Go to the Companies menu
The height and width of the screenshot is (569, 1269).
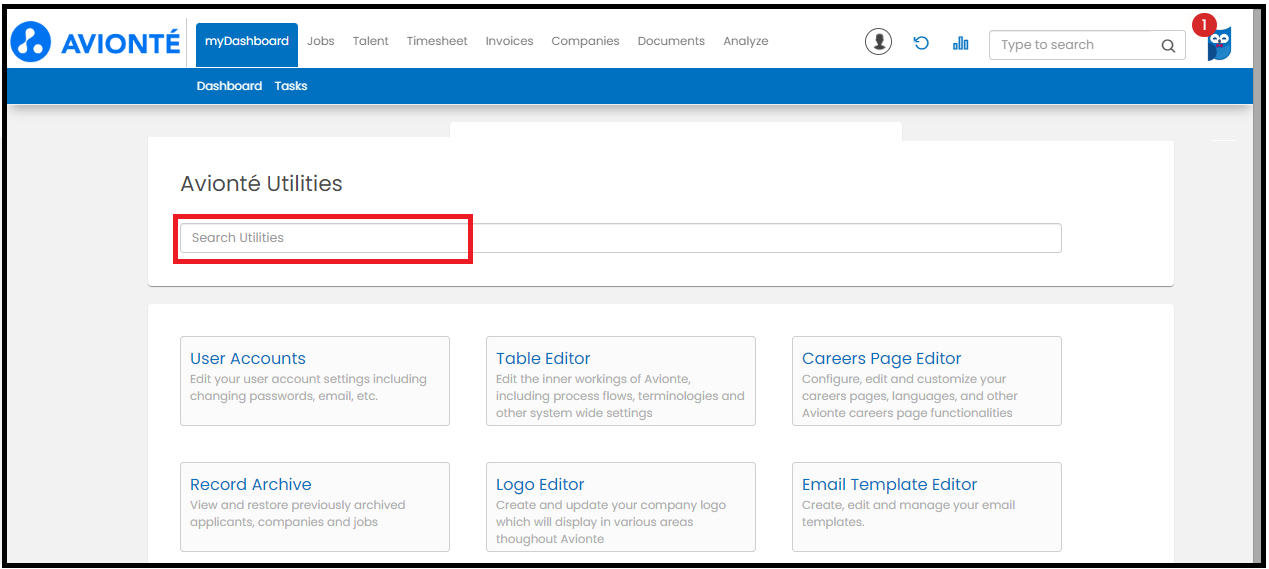(x=585, y=41)
